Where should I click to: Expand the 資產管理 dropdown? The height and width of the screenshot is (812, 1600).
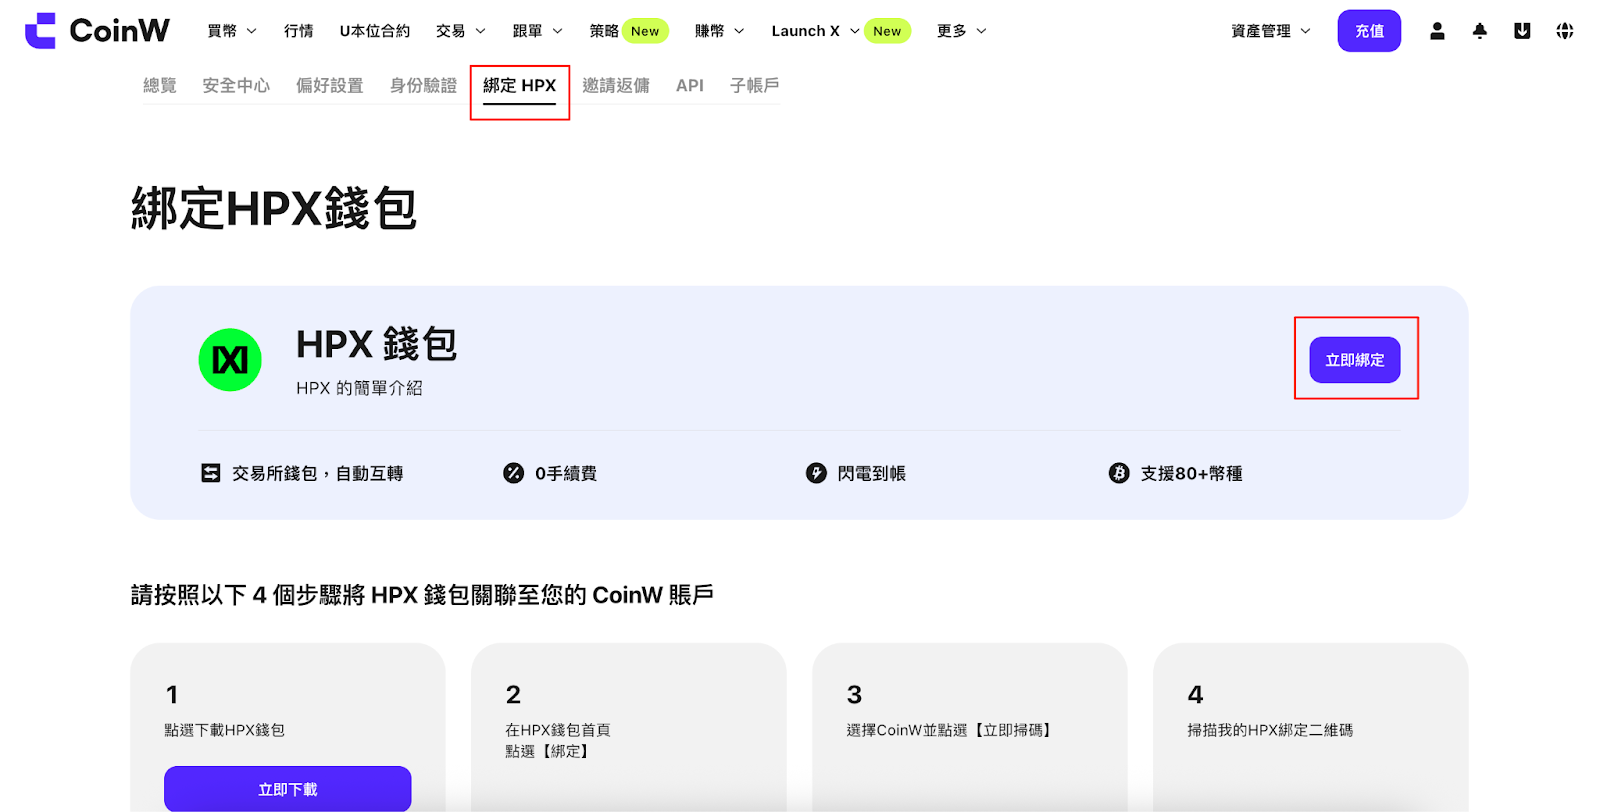(x=1271, y=31)
